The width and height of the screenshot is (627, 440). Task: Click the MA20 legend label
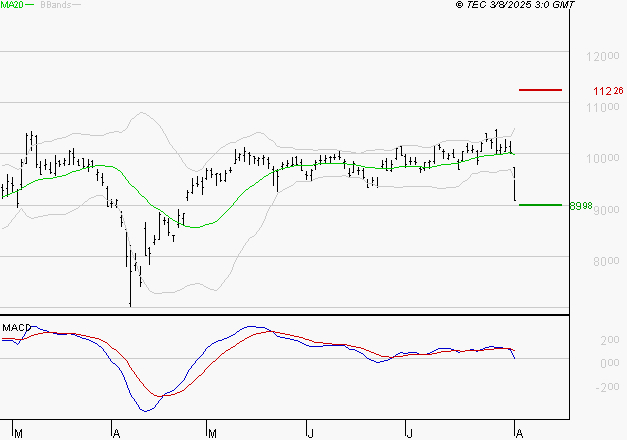point(12,5)
